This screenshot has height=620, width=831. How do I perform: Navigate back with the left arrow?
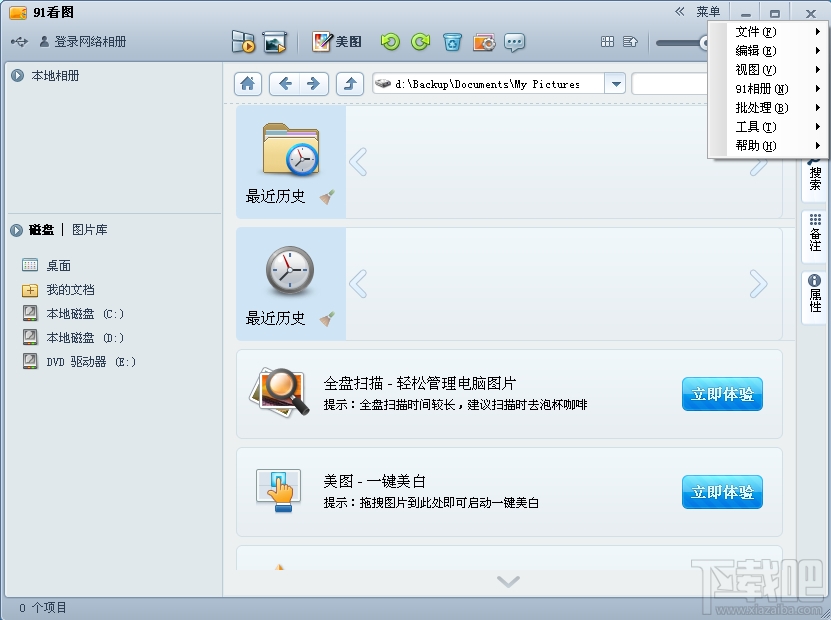285,84
